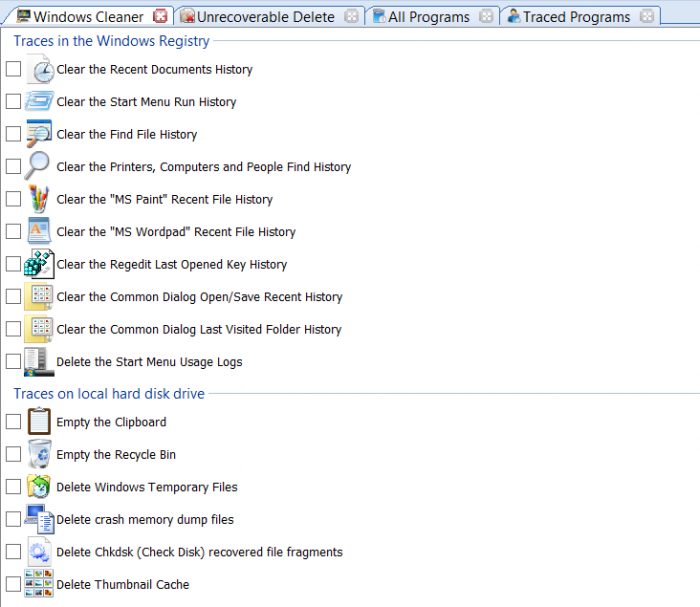
Task: Check Clear the Recent Documents History
Action: point(13,69)
